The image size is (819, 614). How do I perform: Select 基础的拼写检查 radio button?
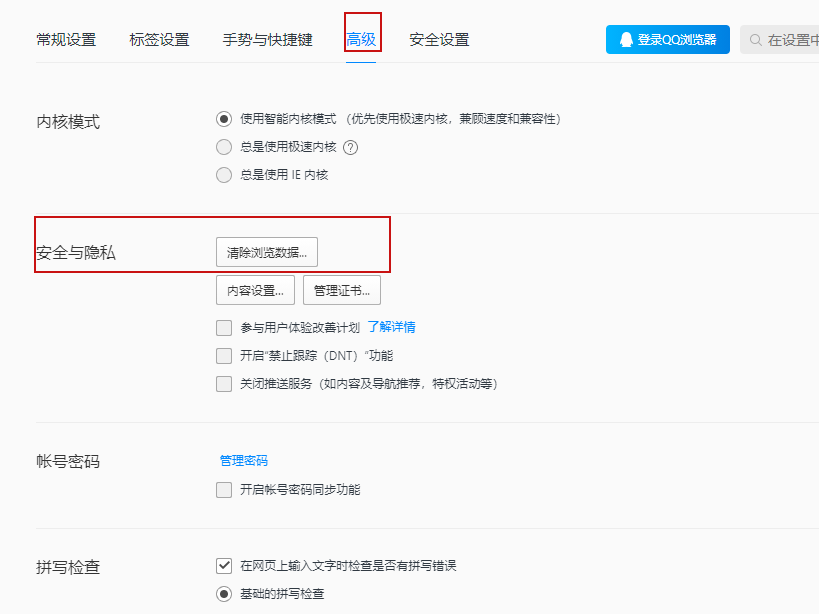point(224,594)
